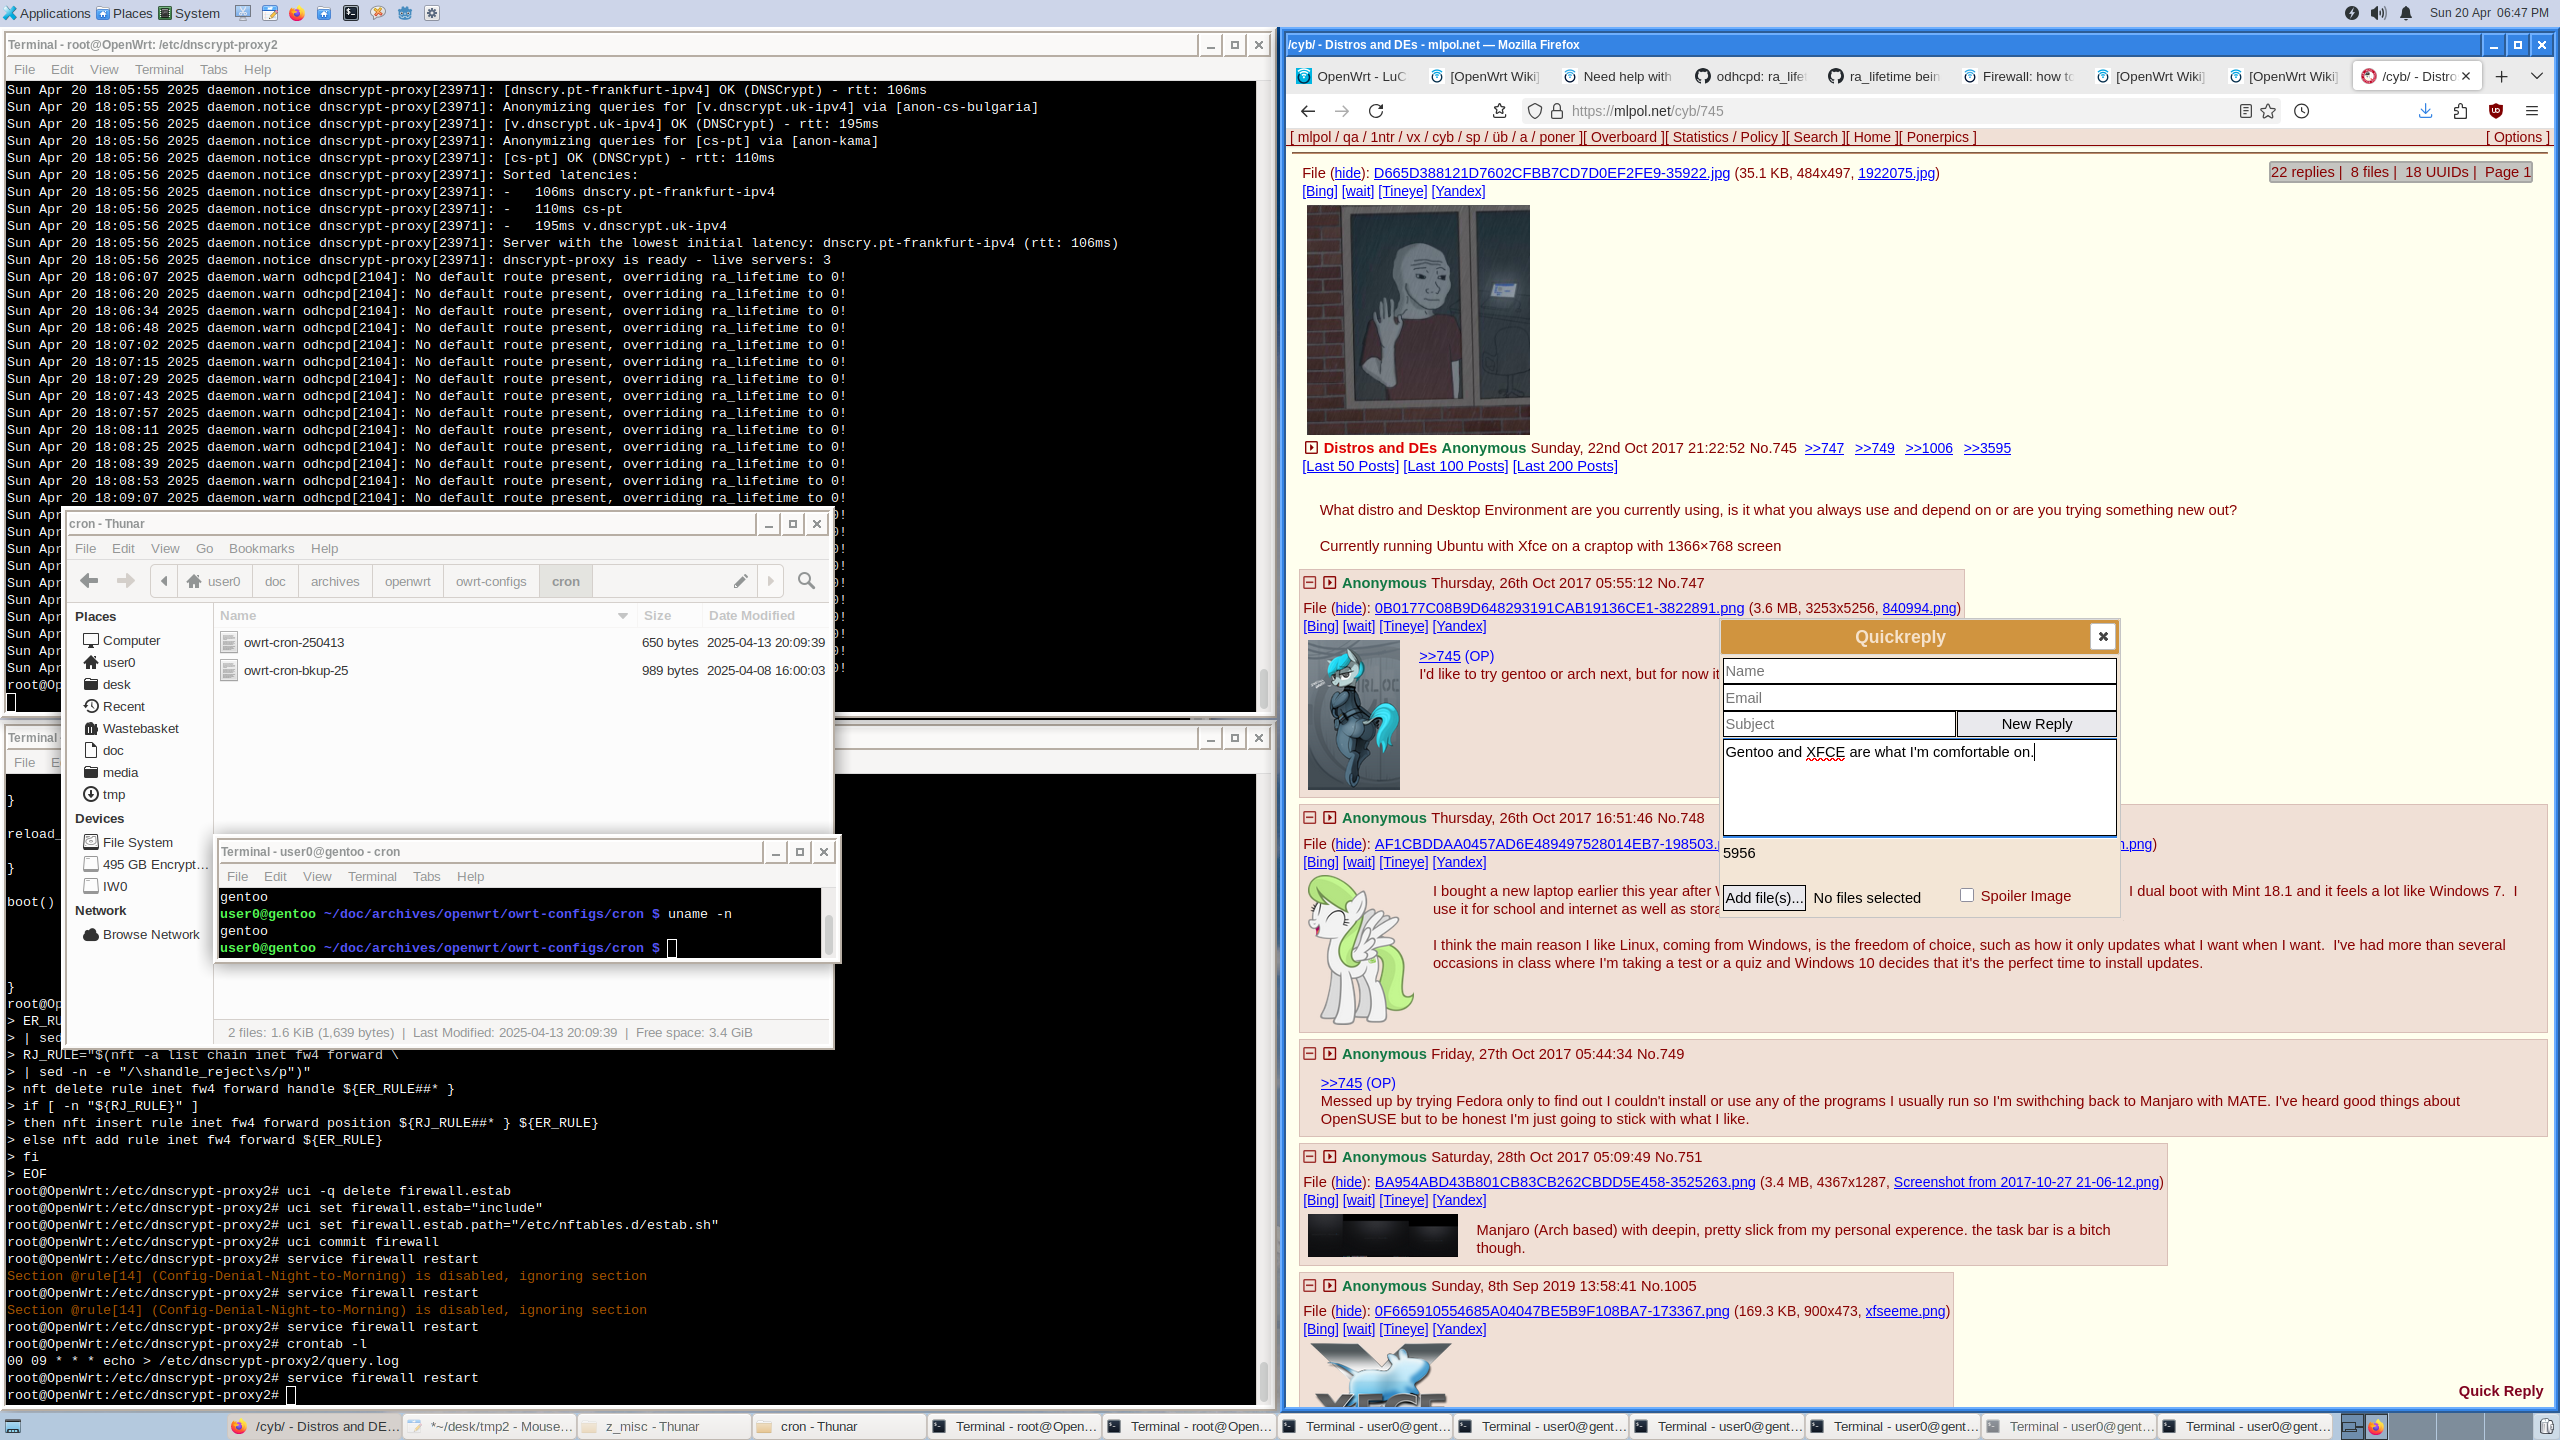Image resolution: width=2560 pixels, height=1440 pixels.
Task: Launch the screenshot tool from top panel
Action: pyautogui.click(x=243, y=13)
